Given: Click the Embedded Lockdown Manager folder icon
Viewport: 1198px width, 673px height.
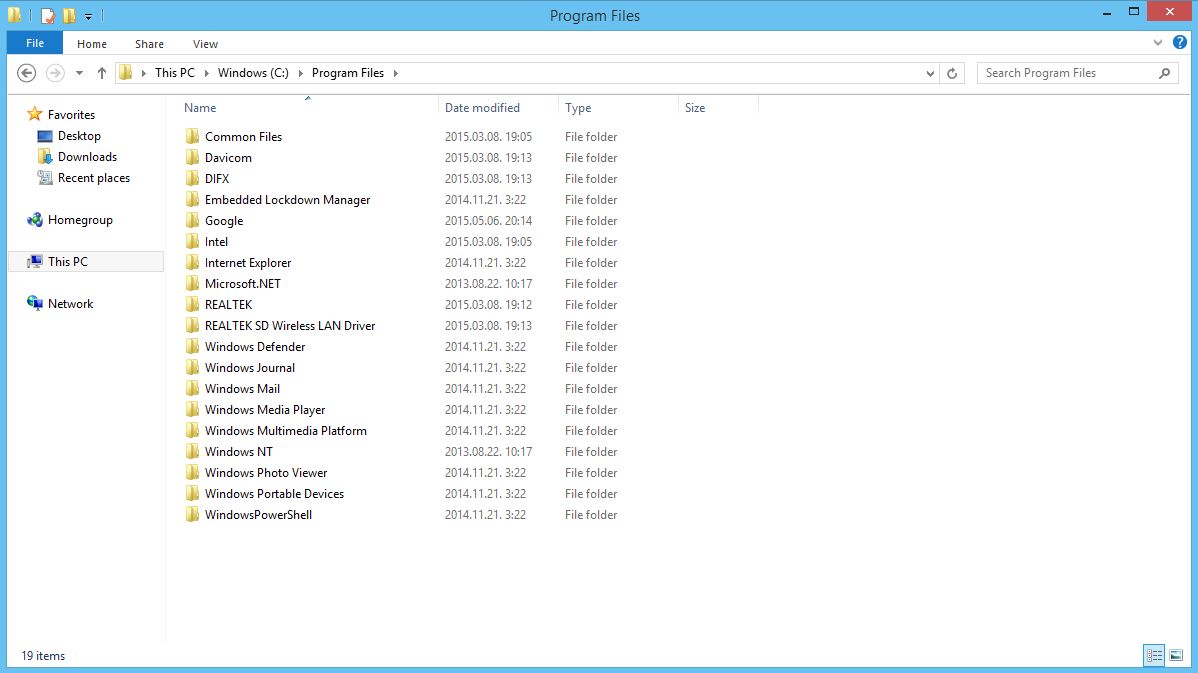Looking at the screenshot, I should [x=192, y=199].
